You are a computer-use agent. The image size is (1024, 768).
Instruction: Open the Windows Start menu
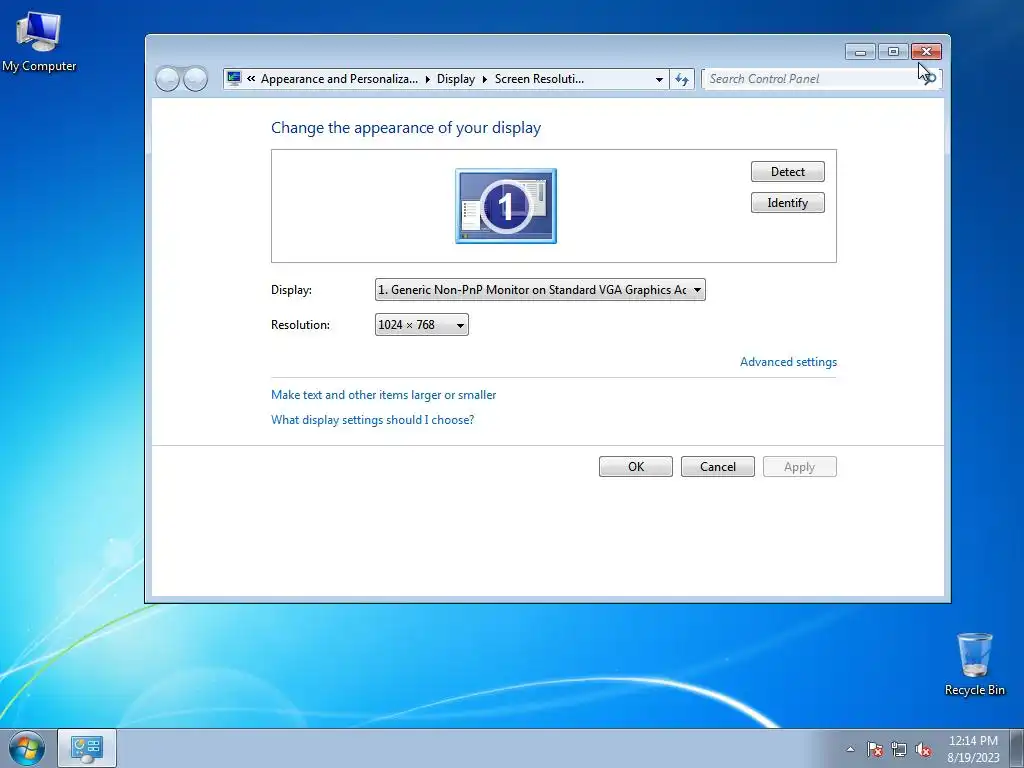tap(27, 748)
